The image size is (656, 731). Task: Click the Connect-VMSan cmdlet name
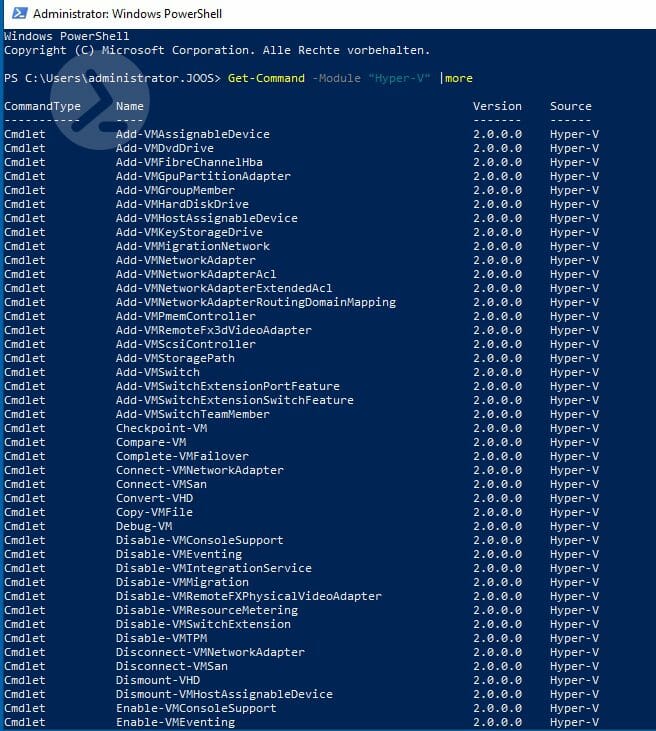161,484
